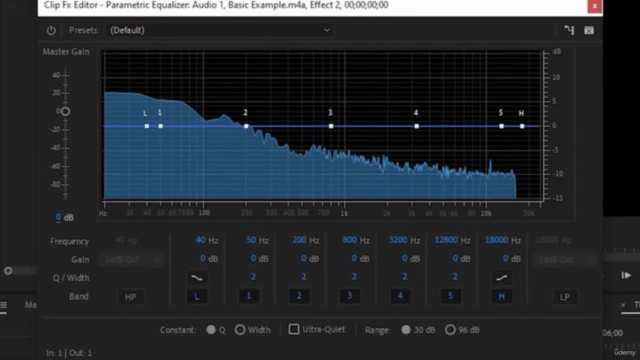Toggle band 1 button
The height and width of the screenshot is (360, 640).
pyautogui.click(x=249, y=296)
